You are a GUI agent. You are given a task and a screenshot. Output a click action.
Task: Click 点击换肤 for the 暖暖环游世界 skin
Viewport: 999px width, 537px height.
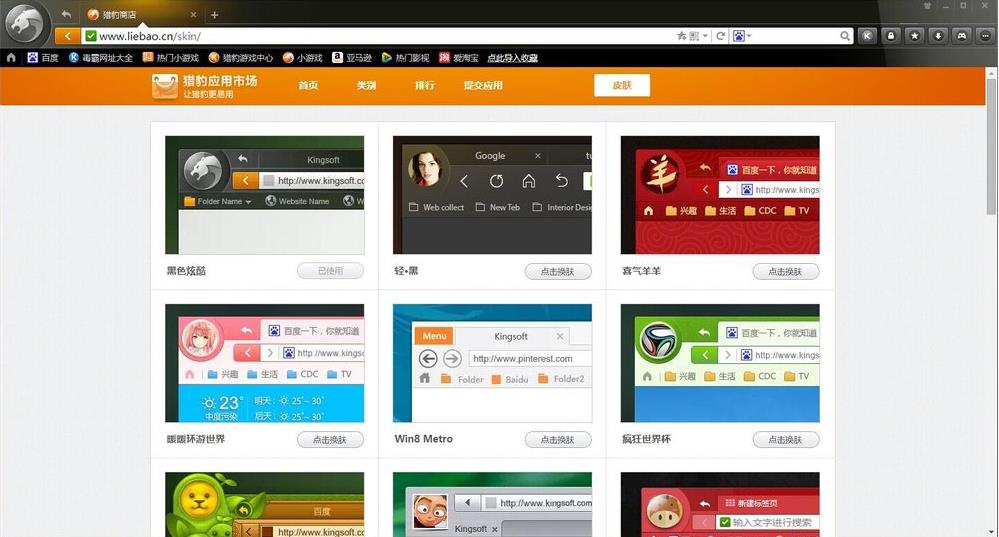330,440
